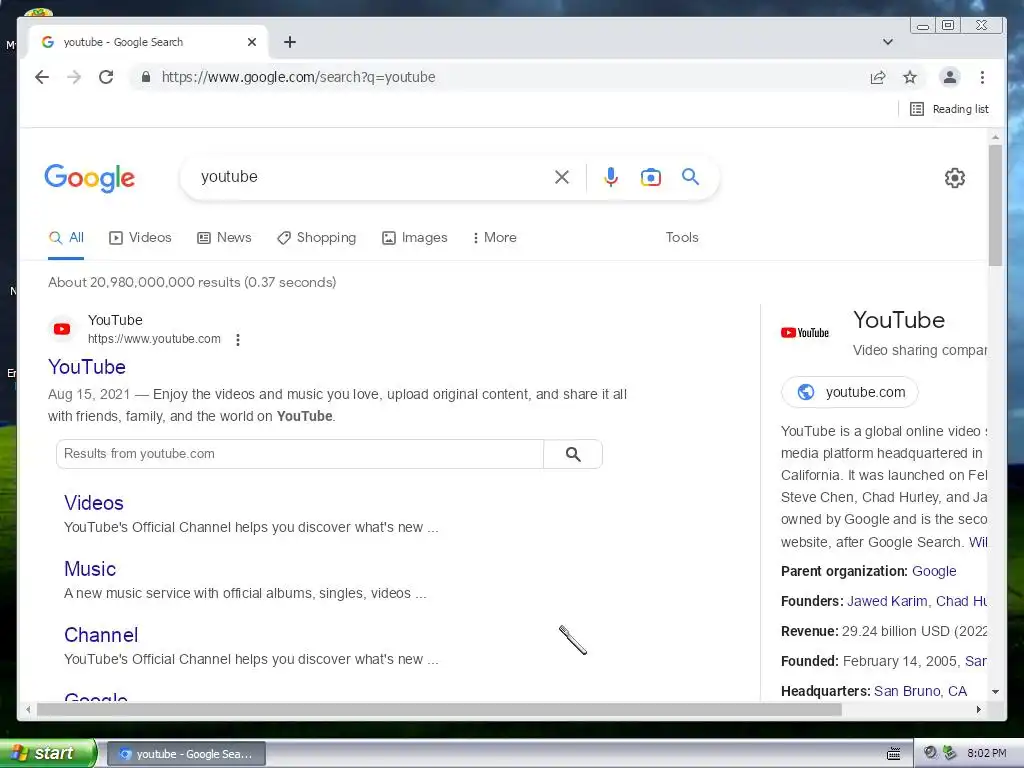The height and width of the screenshot is (768, 1024).
Task: Open the Channel sitelink
Action: (101, 635)
